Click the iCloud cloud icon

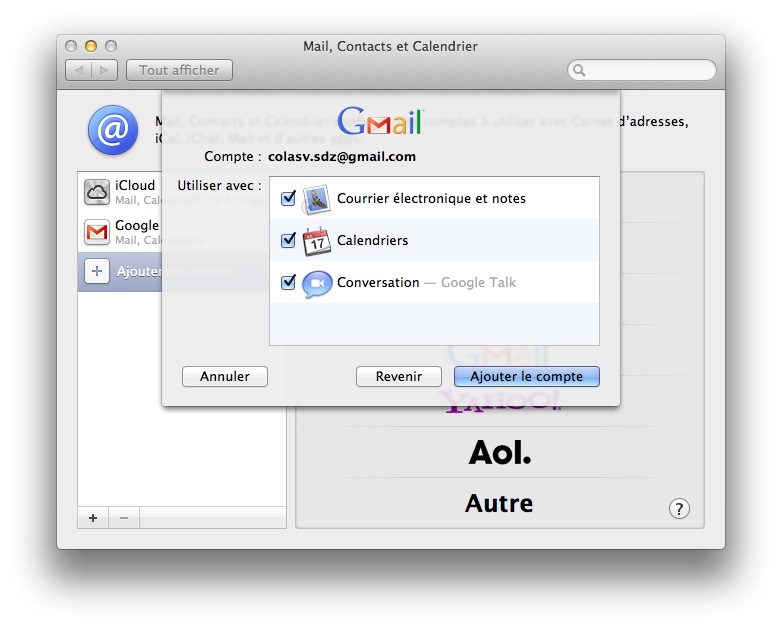97,192
